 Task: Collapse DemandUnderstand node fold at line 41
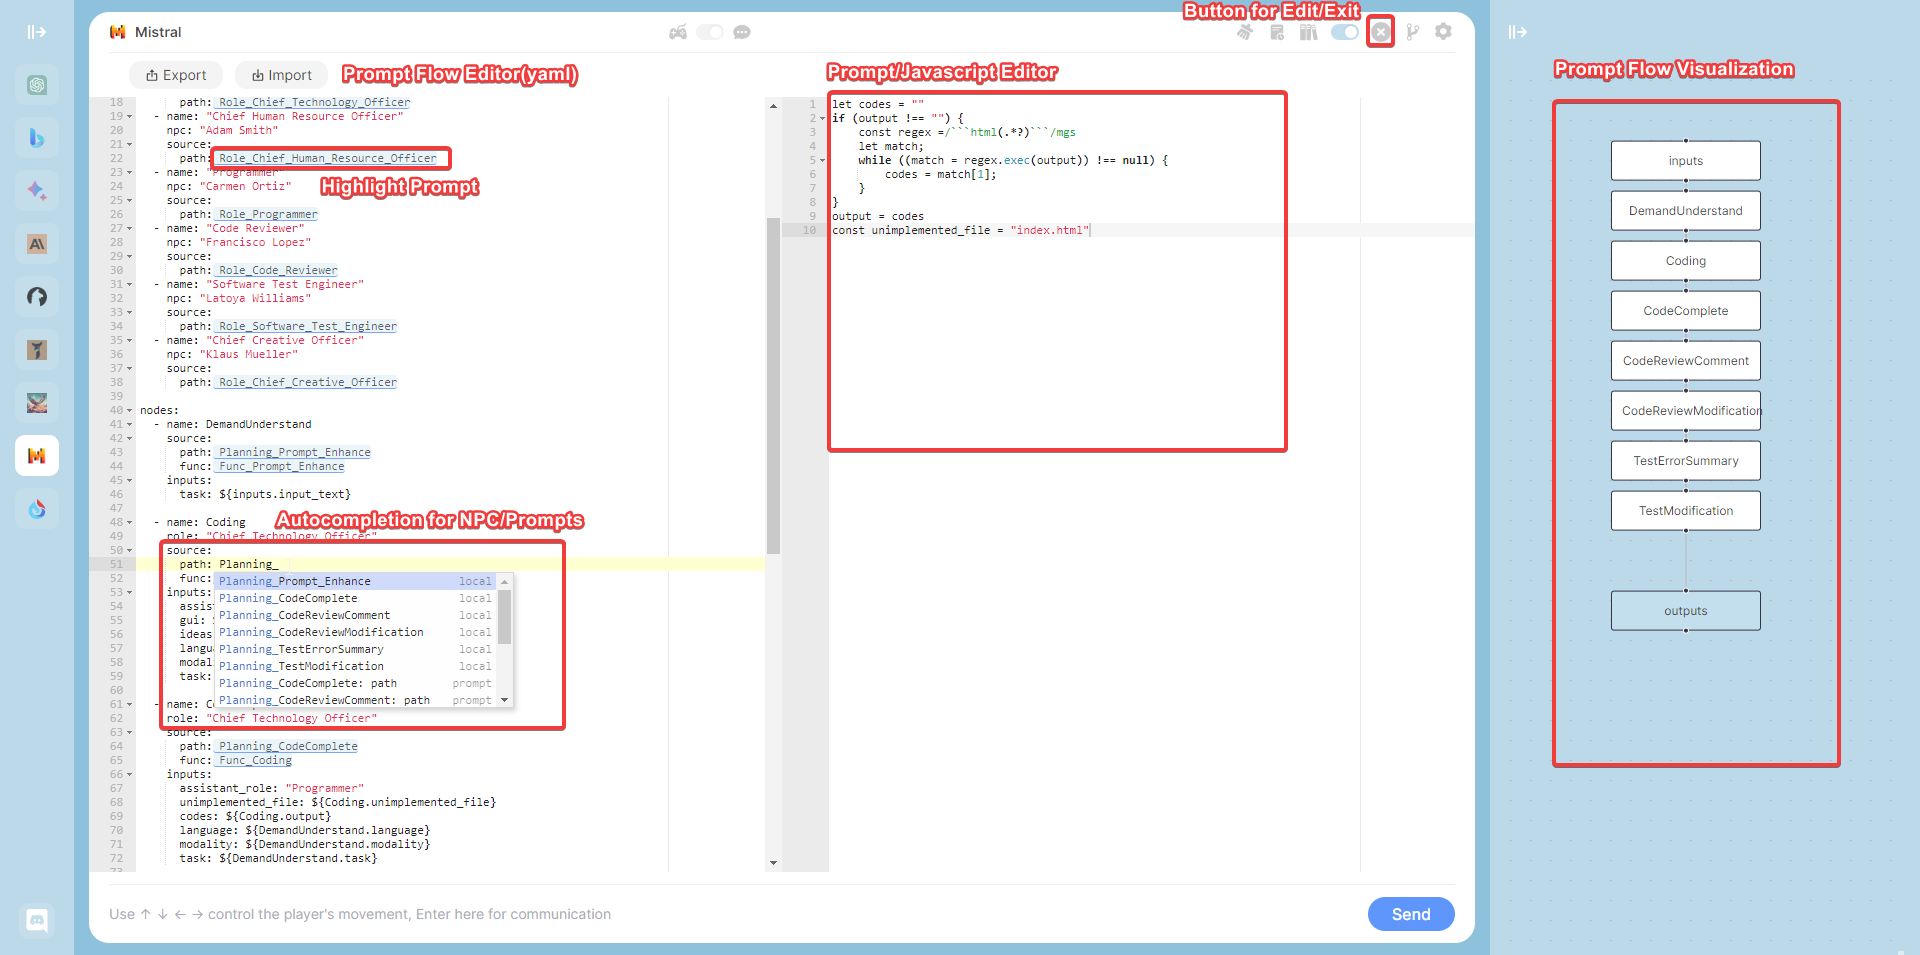point(130,425)
